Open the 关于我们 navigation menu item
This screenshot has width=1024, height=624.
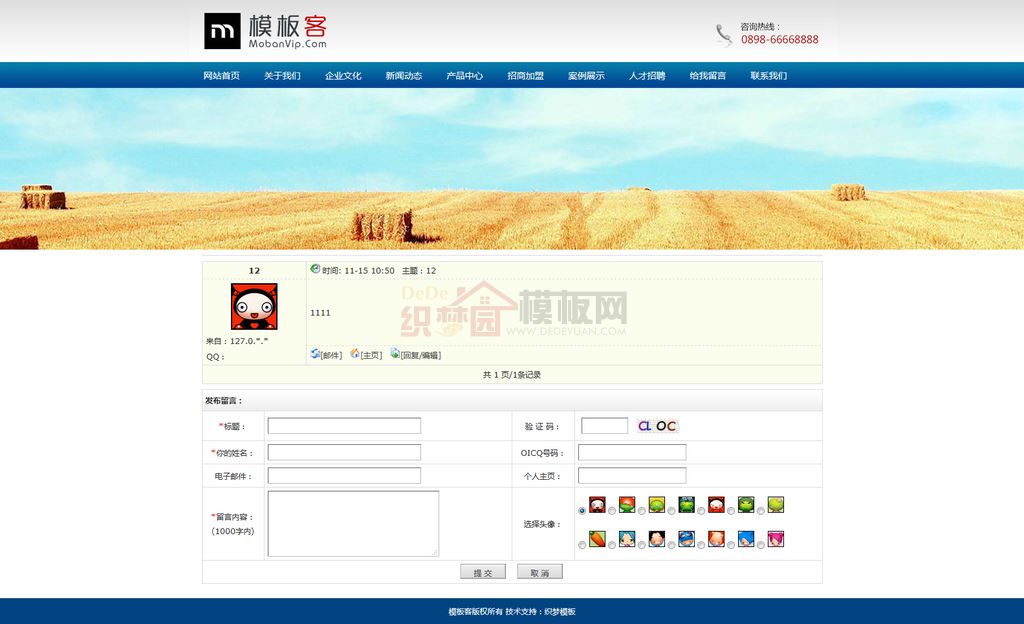282,76
